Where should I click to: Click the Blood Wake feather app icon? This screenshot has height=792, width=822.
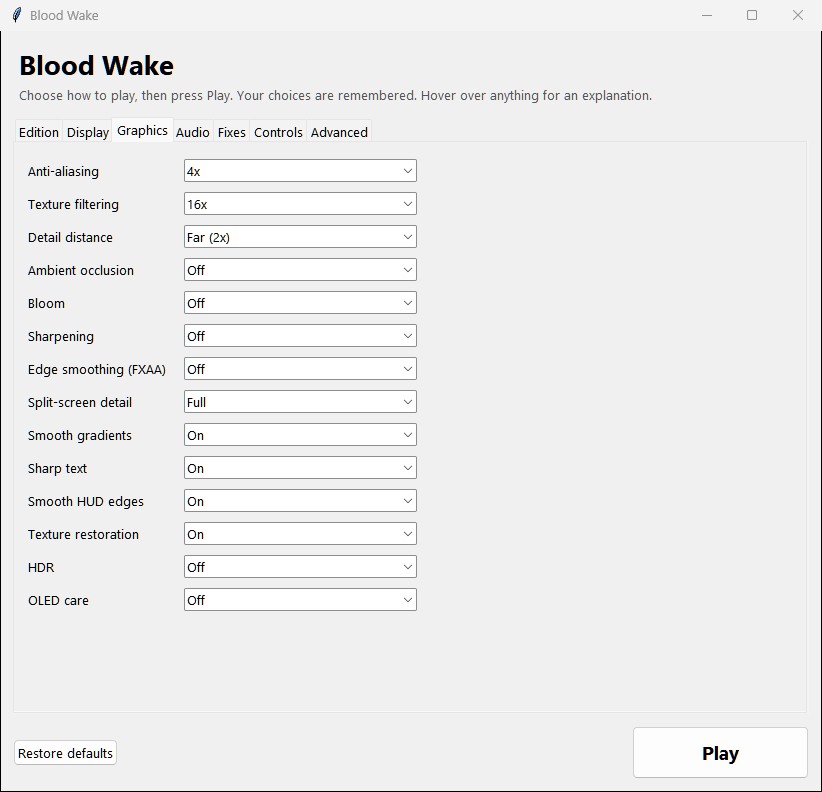tap(17, 15)
